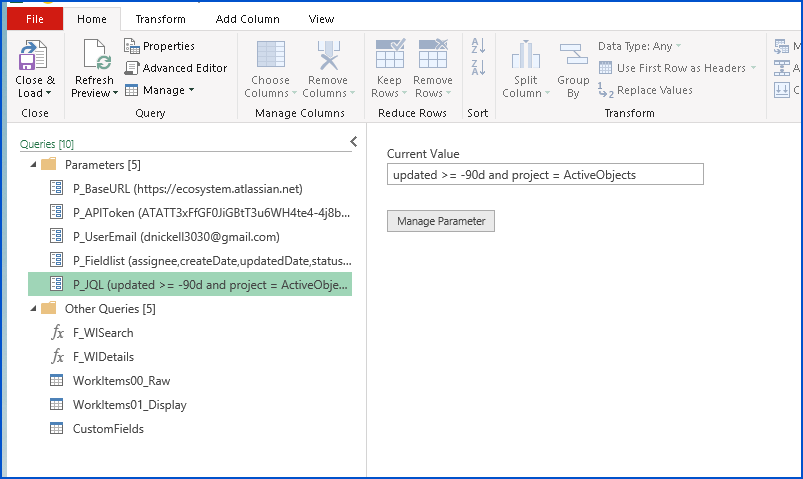Open the File tab
803x479 pixels.
point(35,19)
